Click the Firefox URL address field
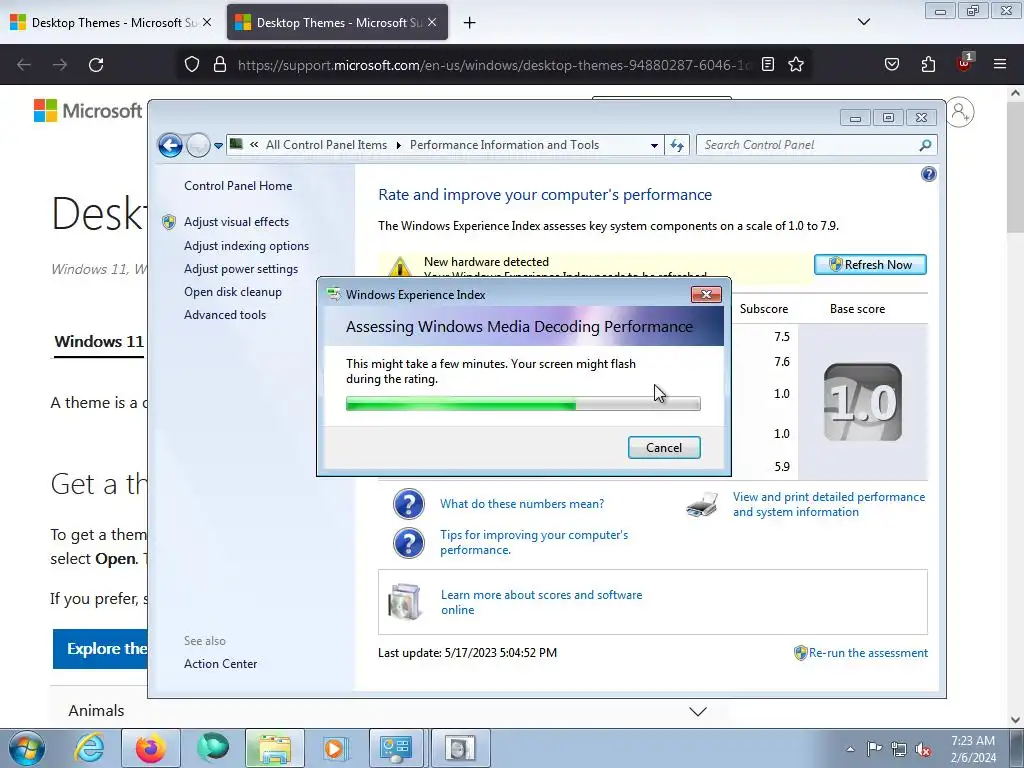1024x768 pixels. click(494, 65)
